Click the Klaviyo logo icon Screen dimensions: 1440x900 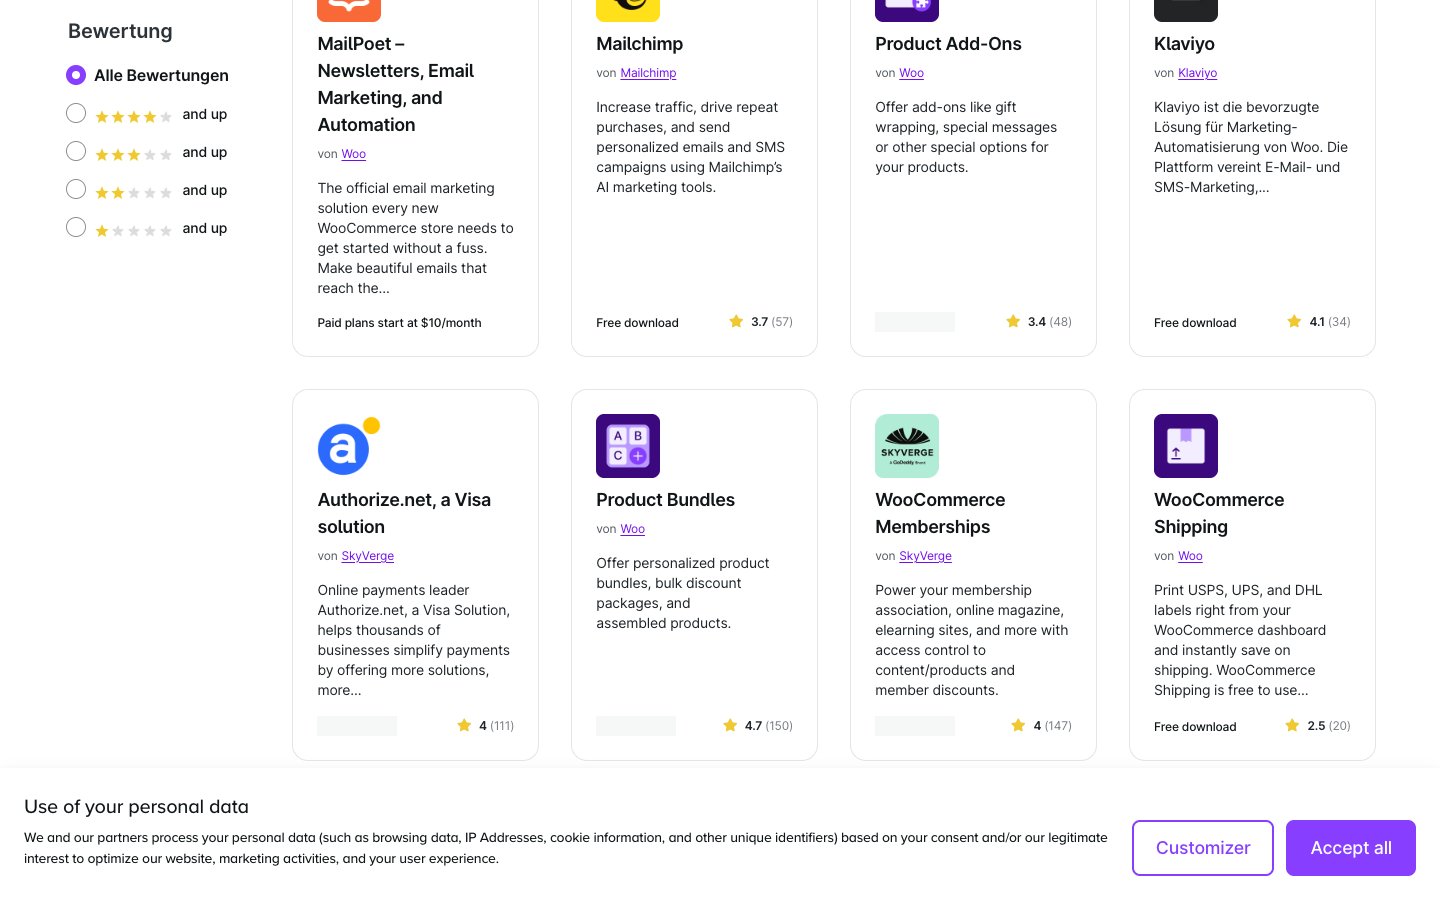point(1186,8)
